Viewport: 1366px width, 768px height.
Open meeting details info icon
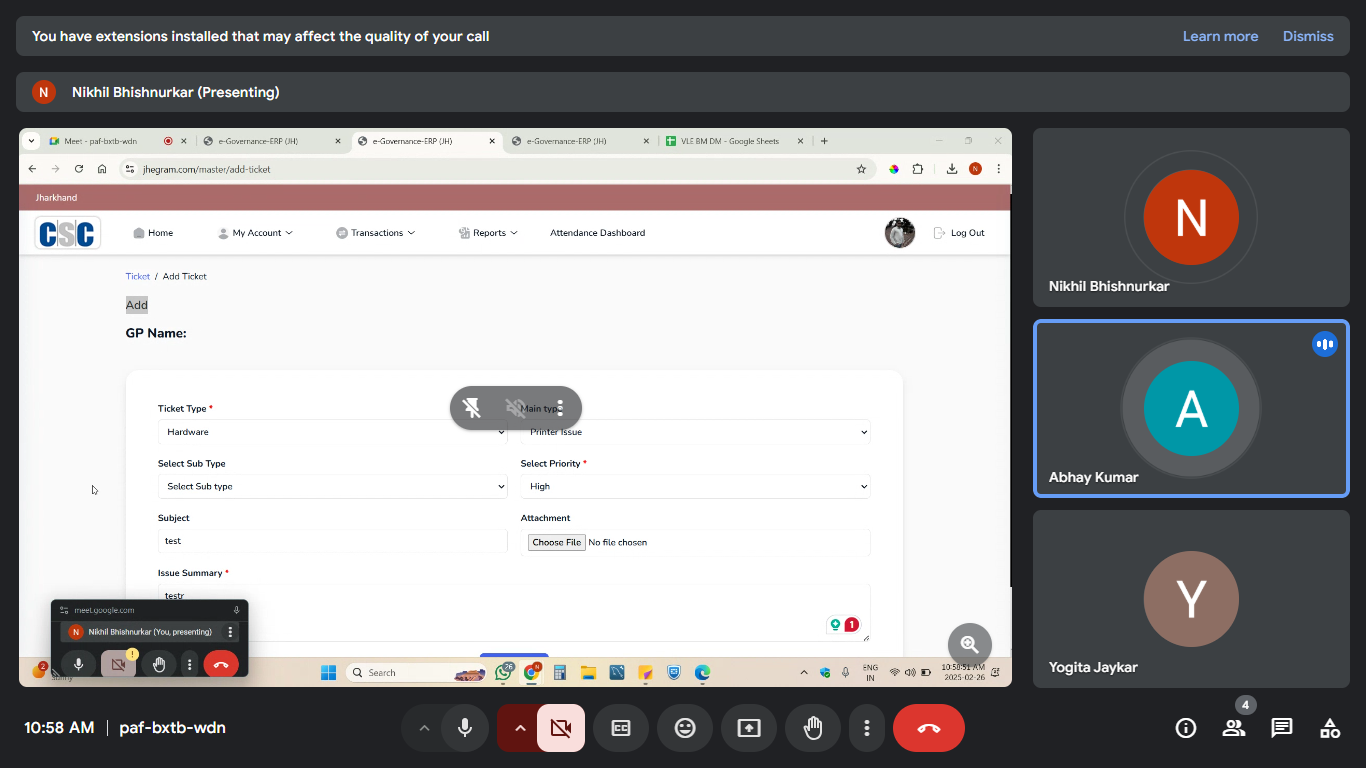[x=1186, y=728]
